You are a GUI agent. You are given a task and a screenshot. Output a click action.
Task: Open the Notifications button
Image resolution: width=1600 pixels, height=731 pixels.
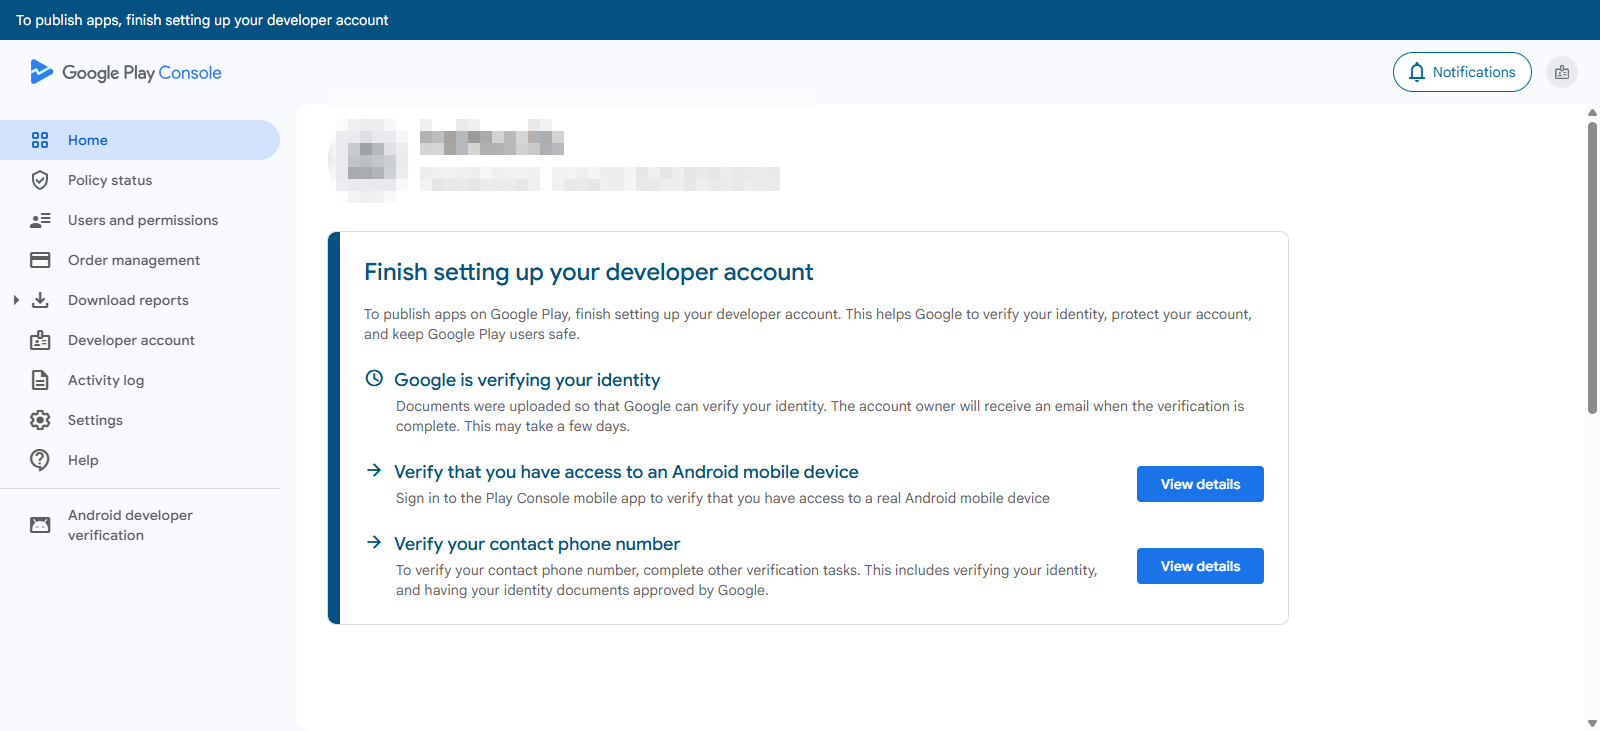coord(1461,72)
